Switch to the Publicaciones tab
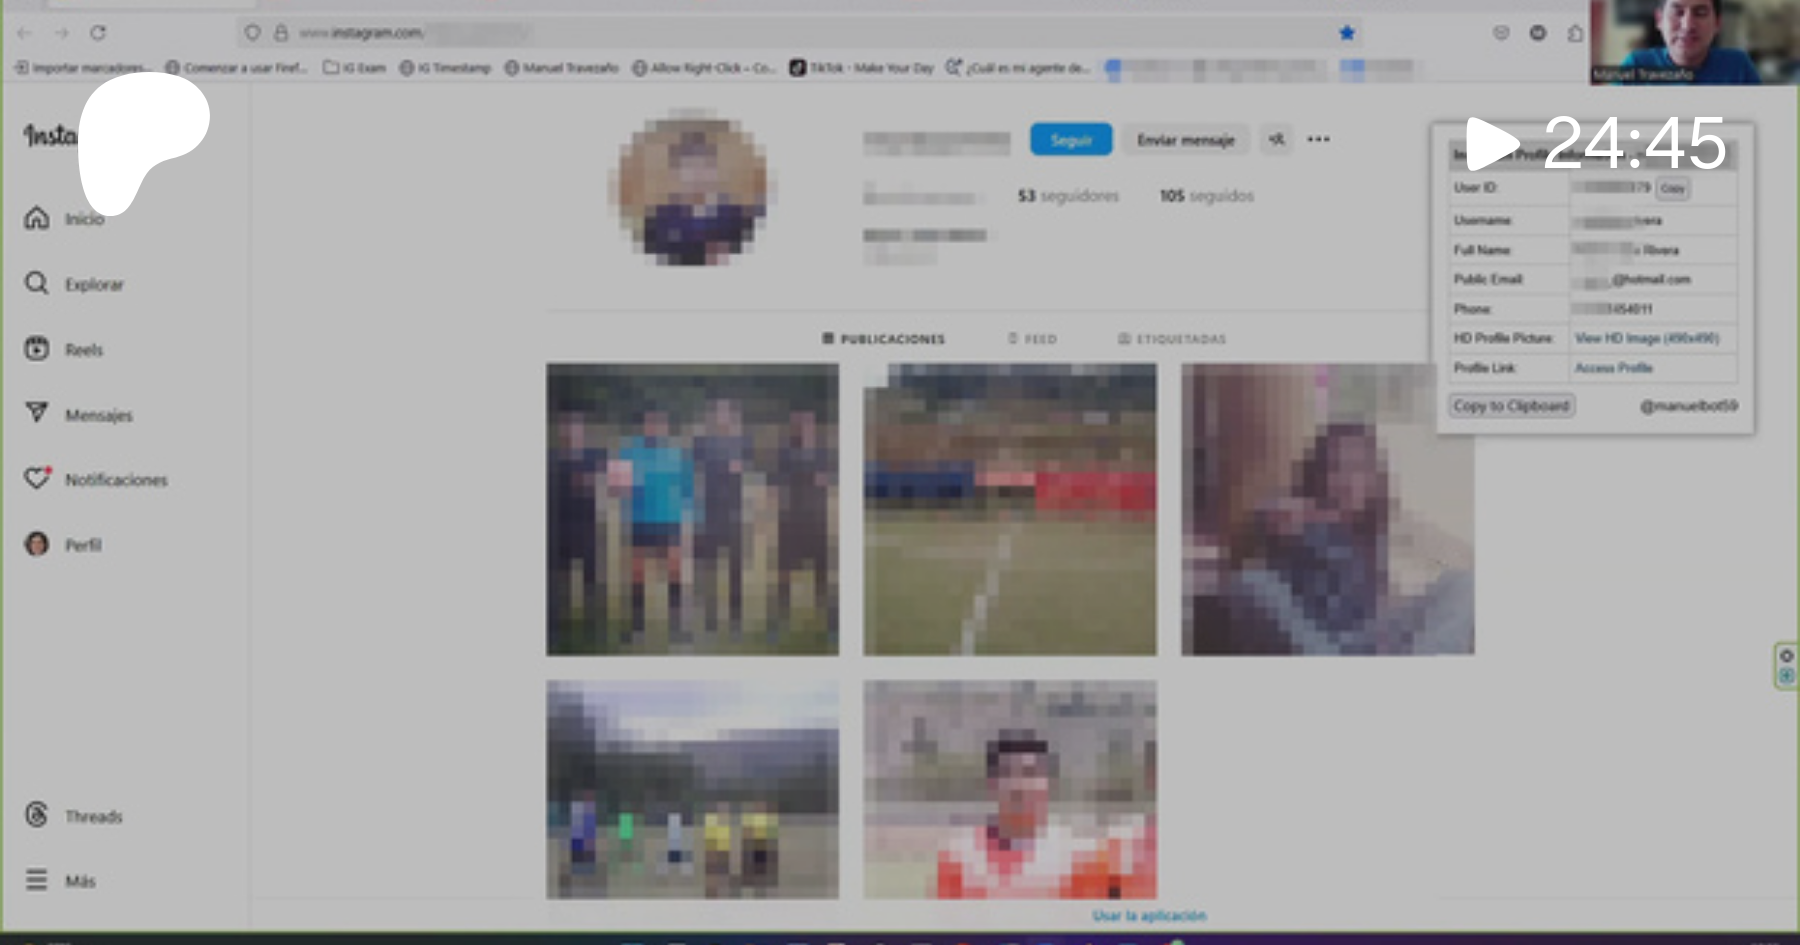The width and height of the screenshot is (1800, 945). click(x=883, y=339)
